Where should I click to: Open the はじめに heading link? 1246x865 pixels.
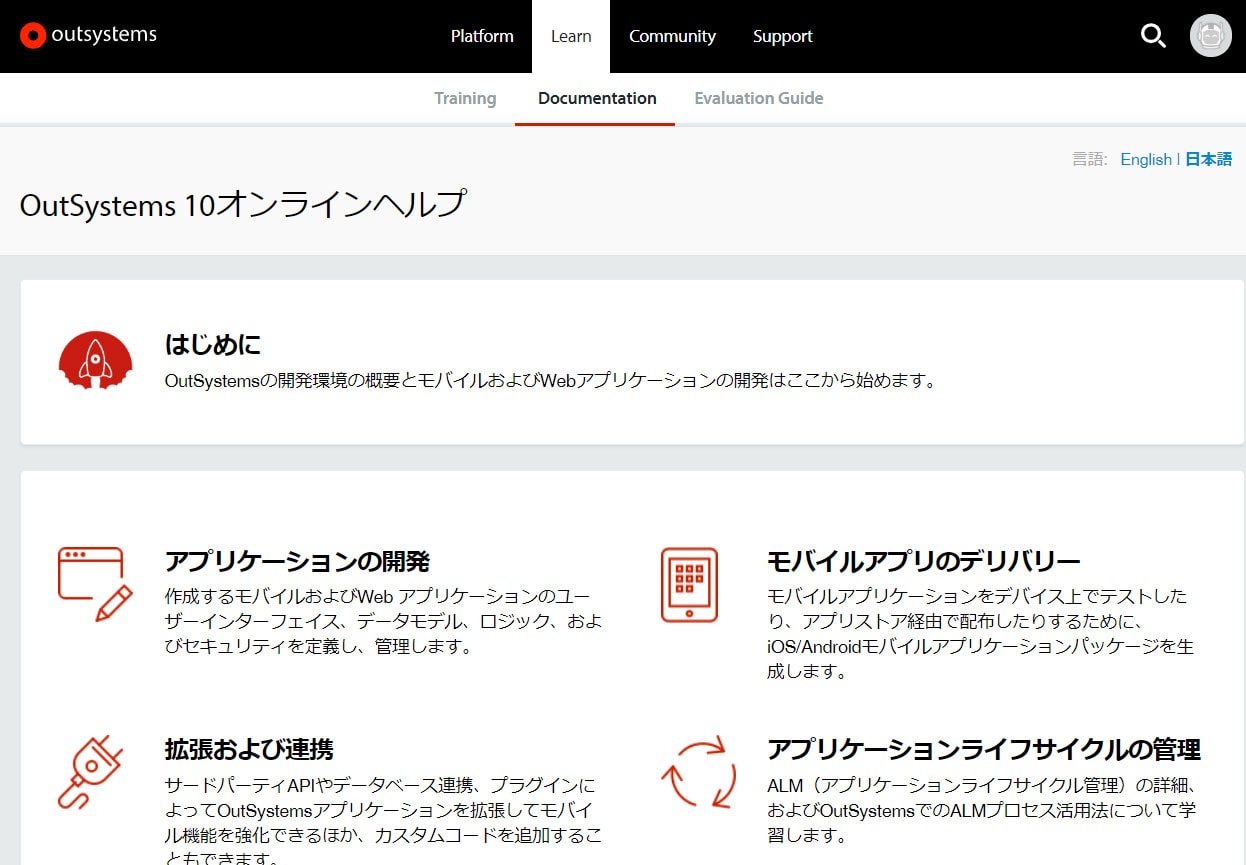(212, 345)
